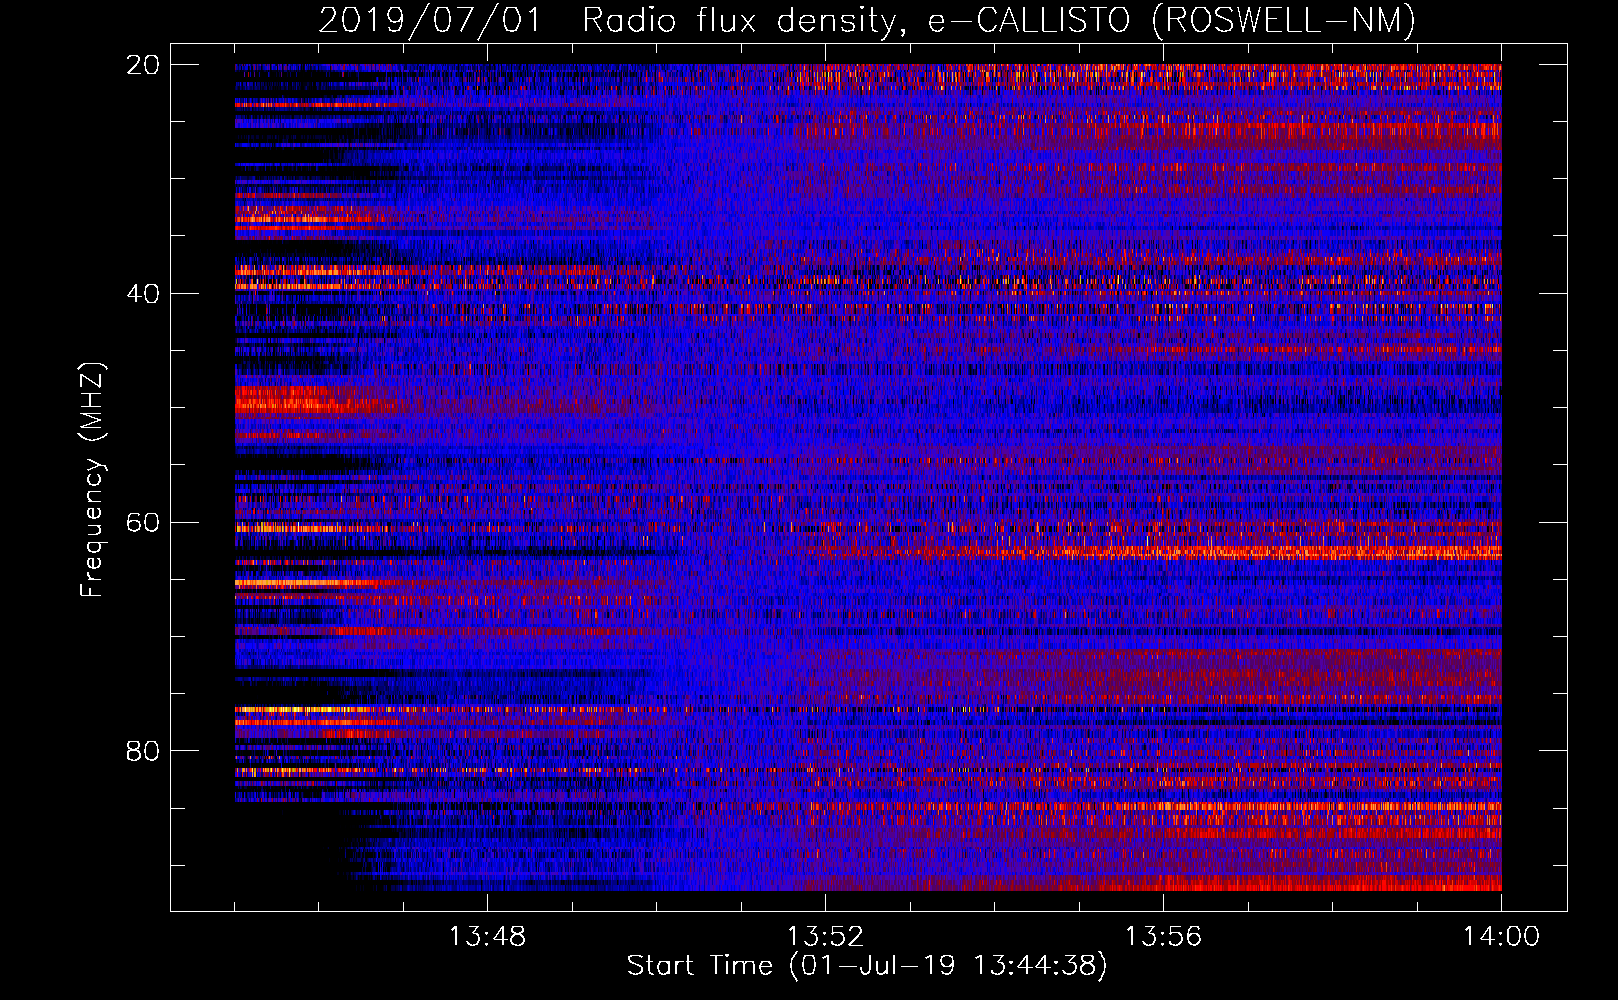Click the date '2019/07/01' in the title
1618x1000 pixels.
pyautogui.click(x=430, y=21)
